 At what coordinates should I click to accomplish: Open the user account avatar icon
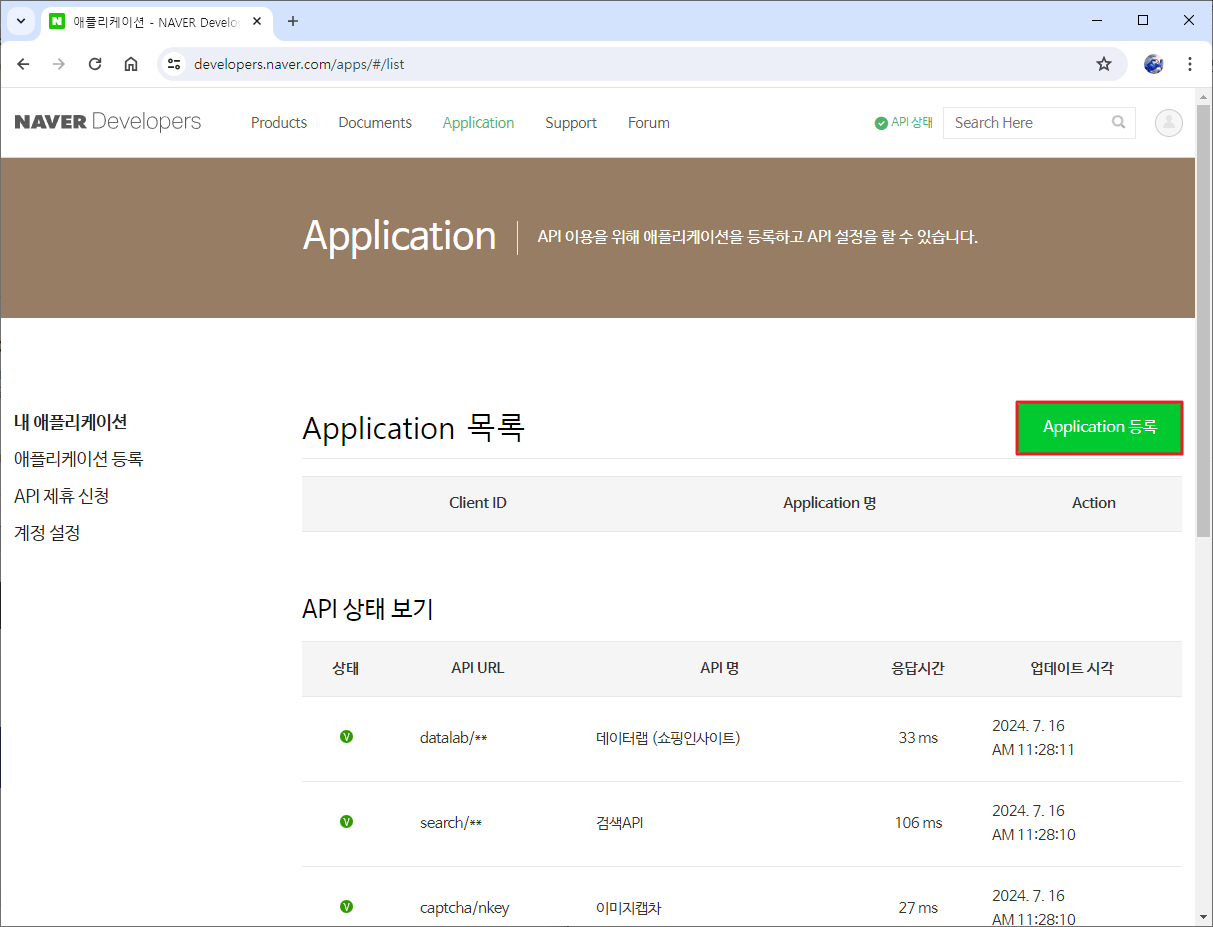point(1168,122)
